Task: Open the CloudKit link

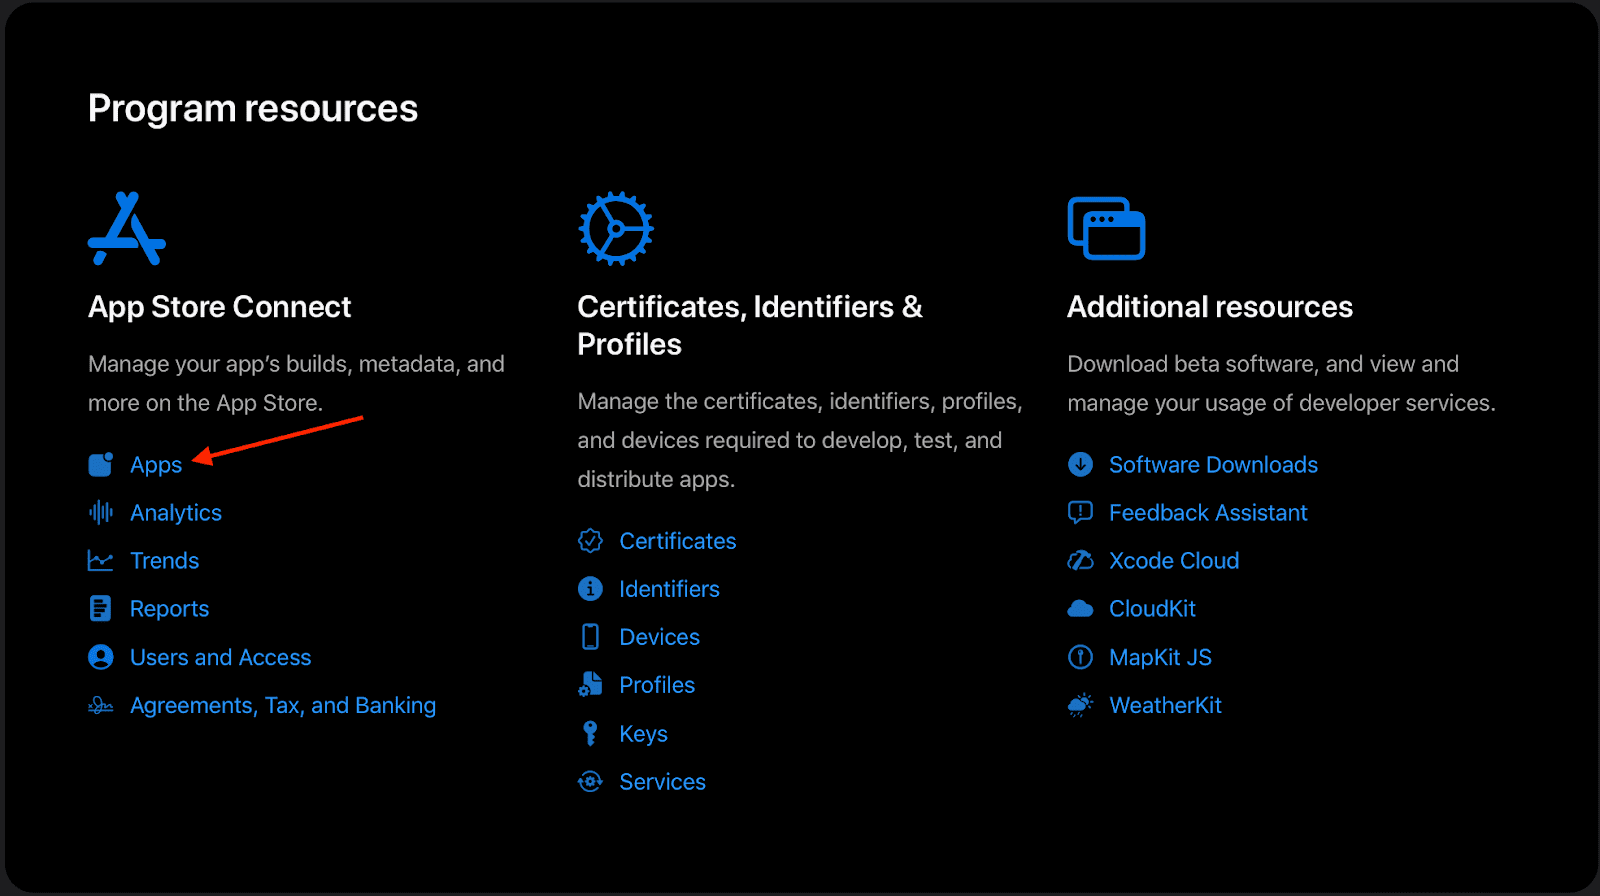Action: point(1153,609)
